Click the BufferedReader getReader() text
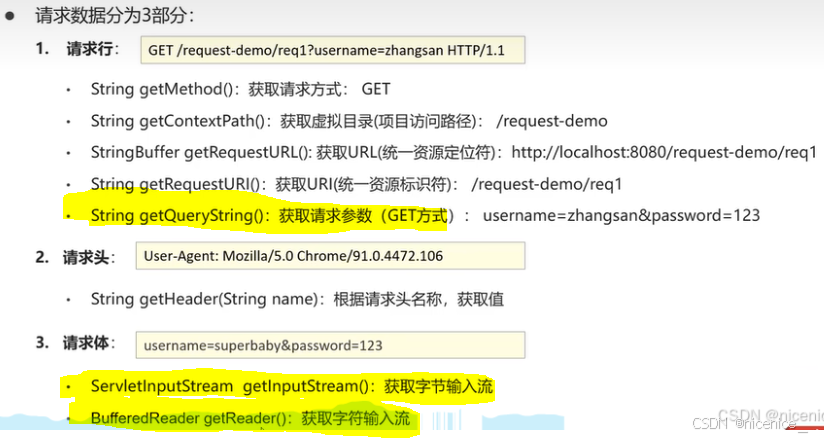Image resolution: width=824 pixels, height=439 pixels. point(189,418)
